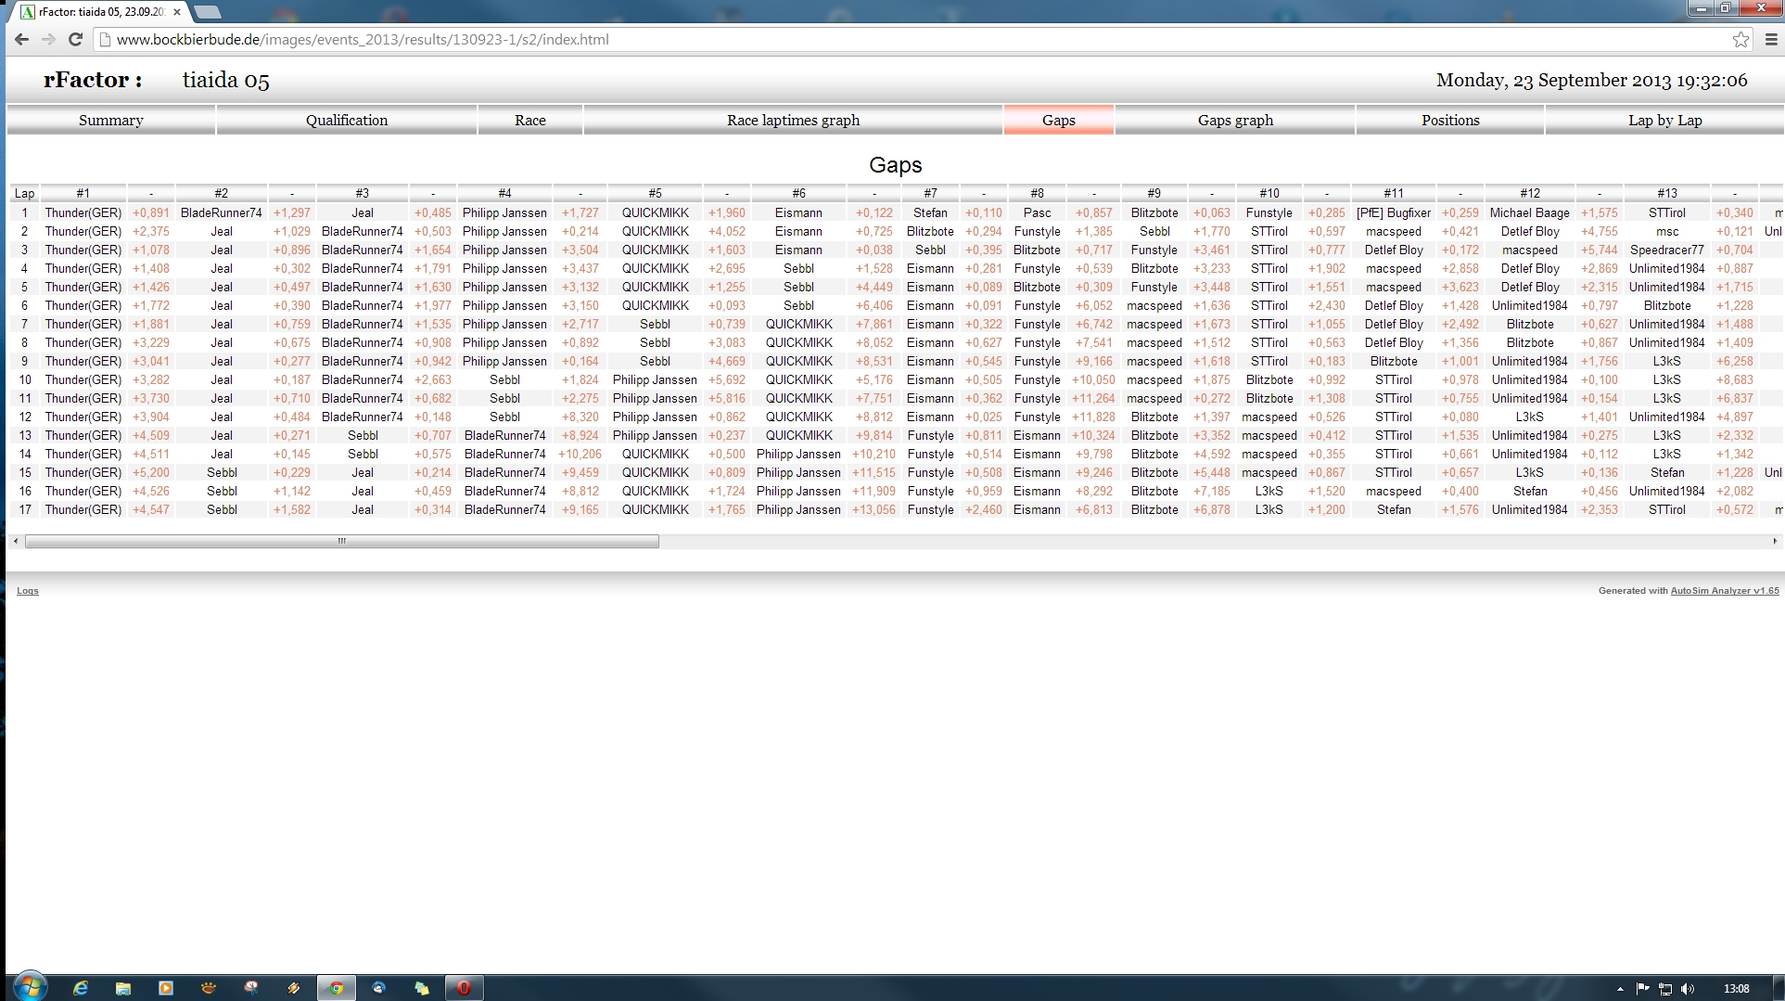Switch to the Summary tab
The width and height of the screenshot is (1785, 1001).
tap(111, 120)
